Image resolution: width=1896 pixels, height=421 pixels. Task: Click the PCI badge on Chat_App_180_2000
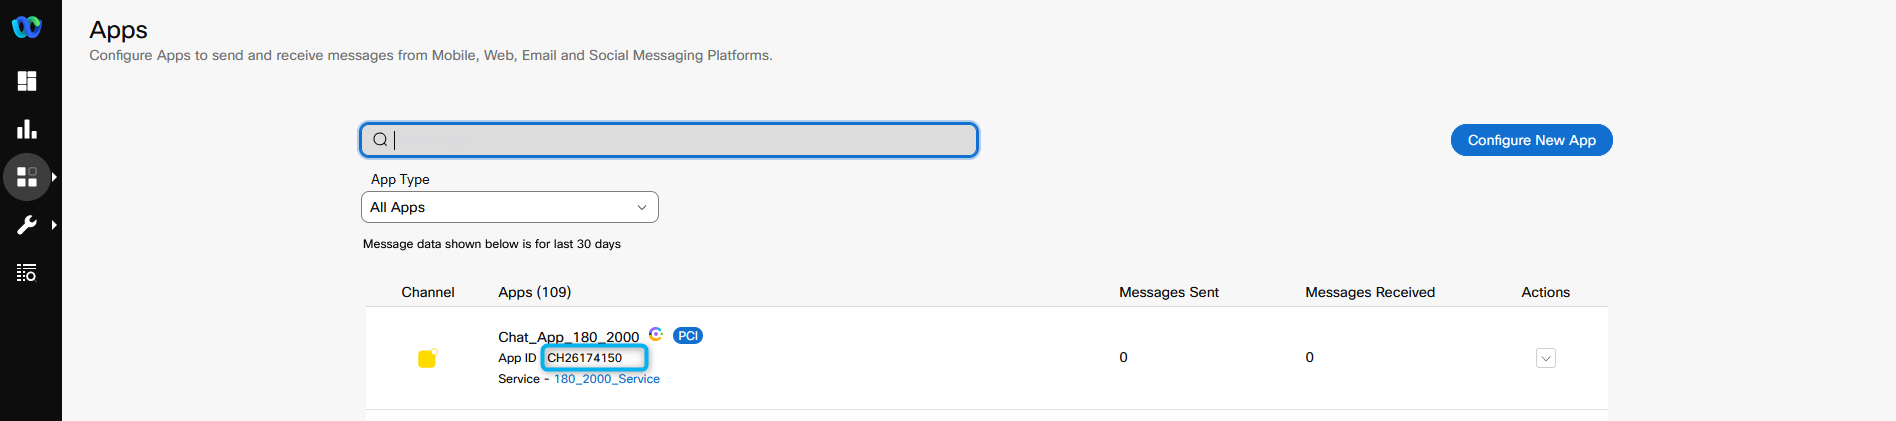(x=688, y=336)
